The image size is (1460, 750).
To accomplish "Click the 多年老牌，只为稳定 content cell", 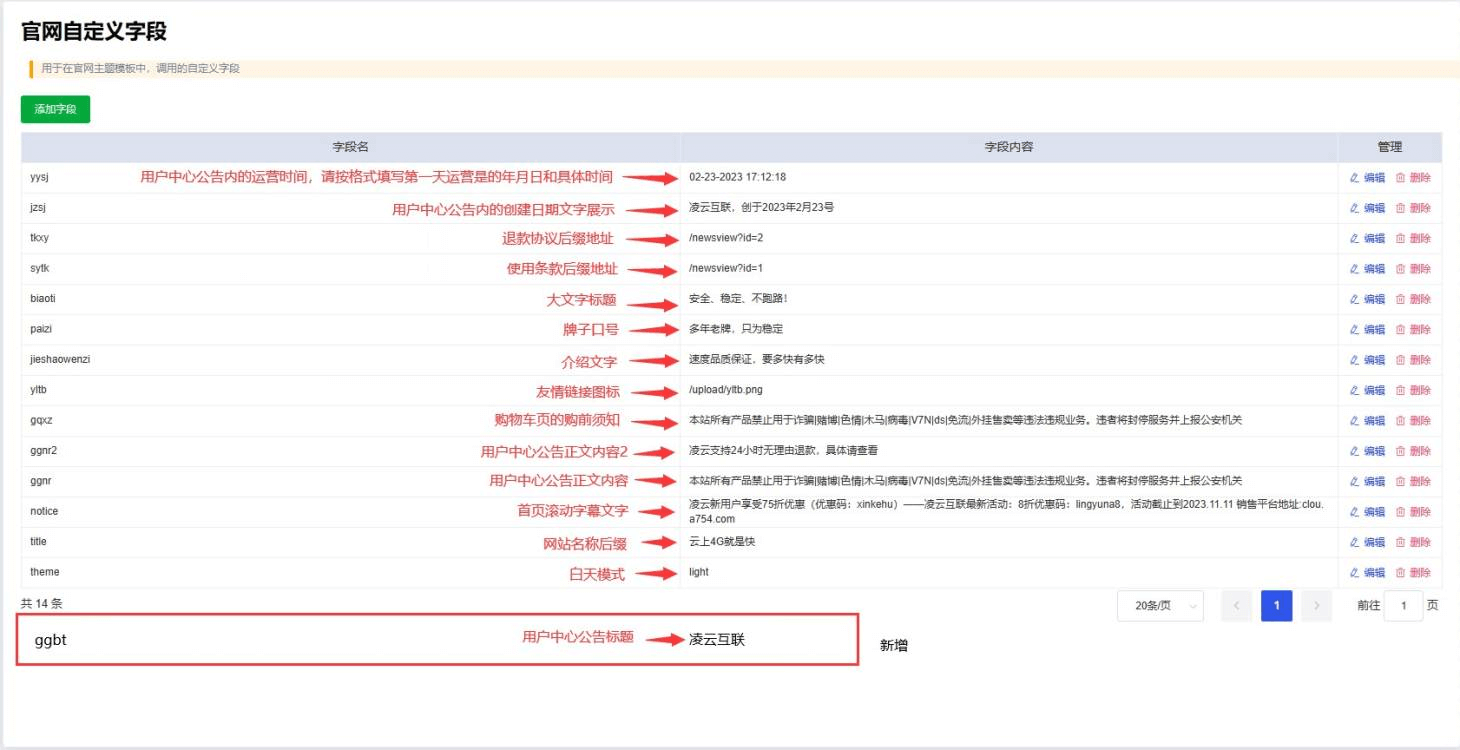I will [1009, 329].
